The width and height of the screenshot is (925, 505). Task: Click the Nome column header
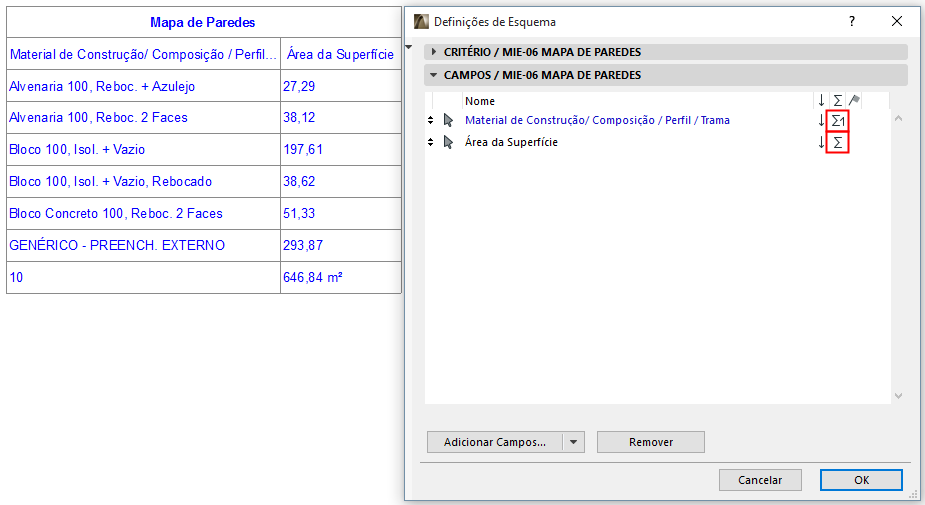coord(480,101)
